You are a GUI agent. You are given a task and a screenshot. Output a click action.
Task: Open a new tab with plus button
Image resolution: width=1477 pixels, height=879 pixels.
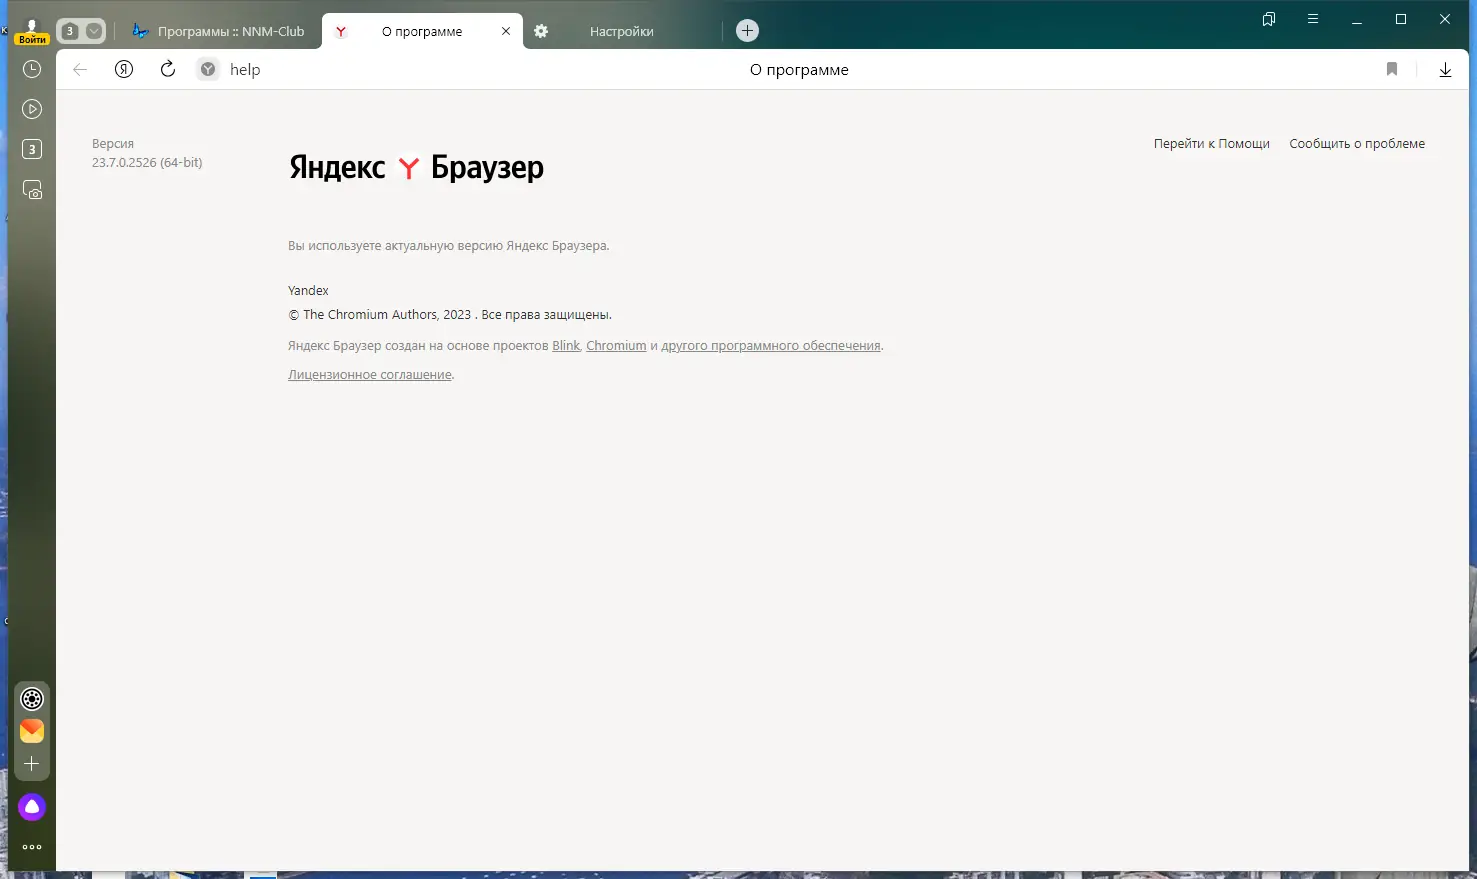coord(747,31)
